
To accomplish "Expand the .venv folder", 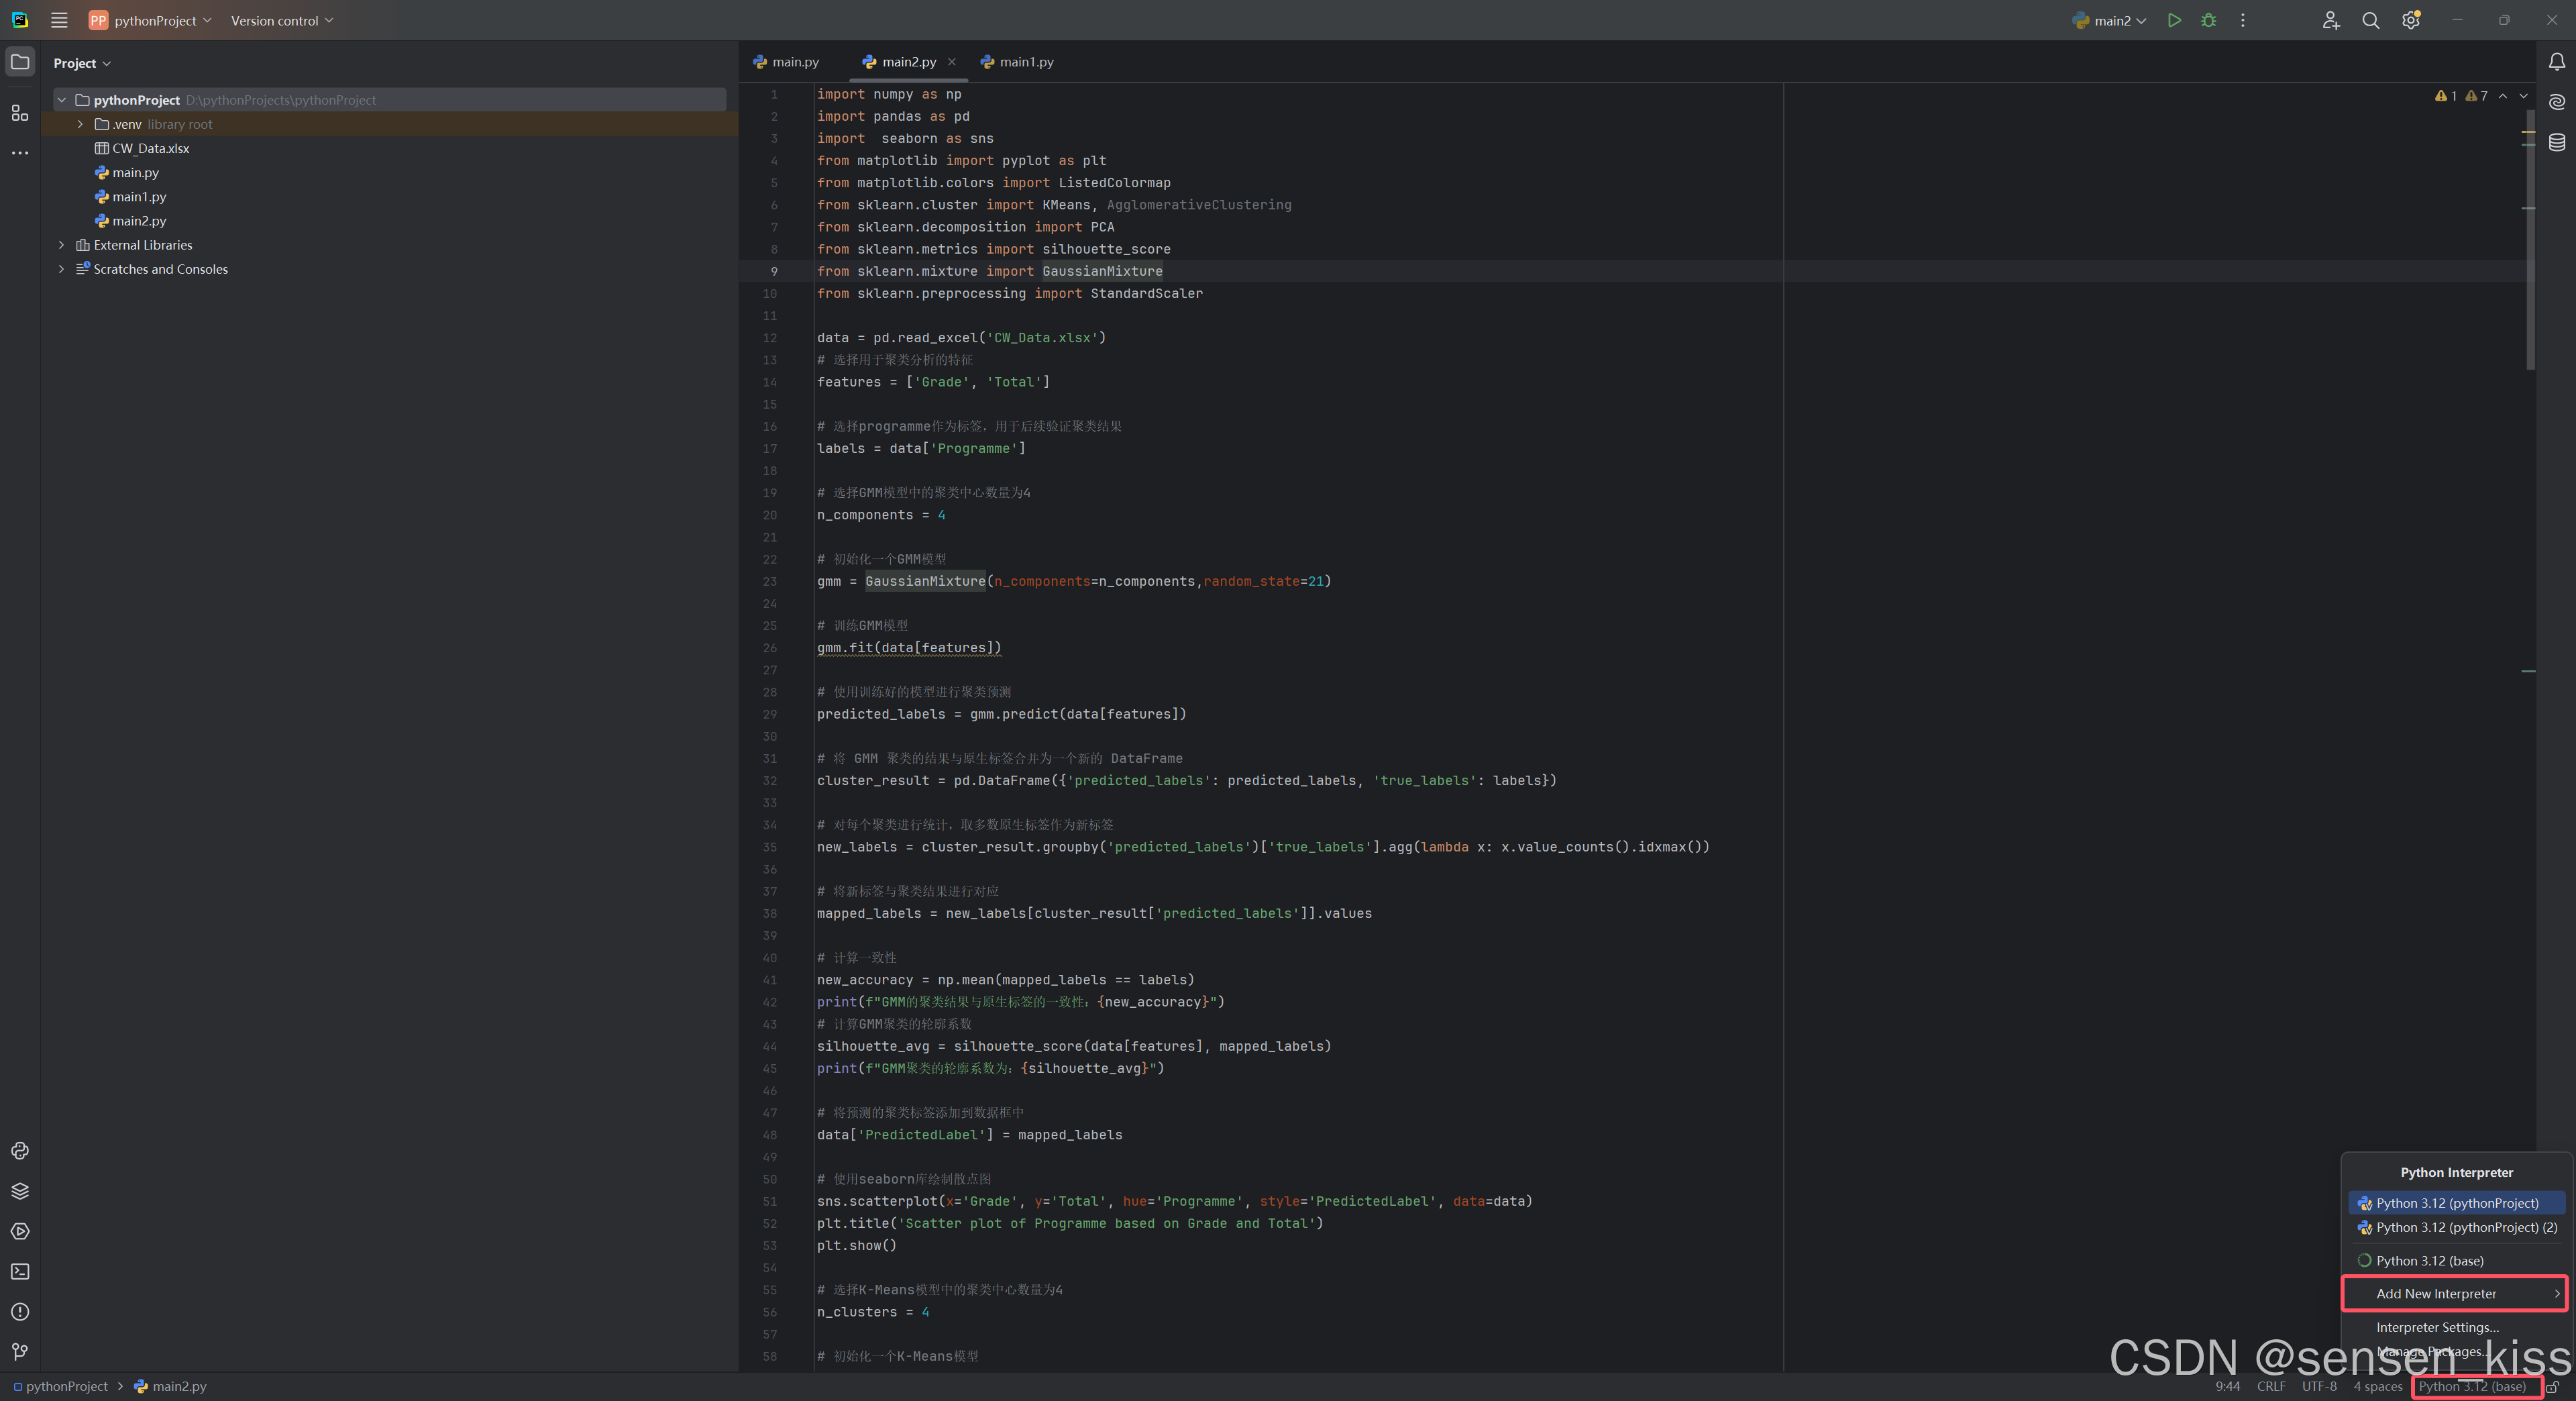I will click(80, 124).
